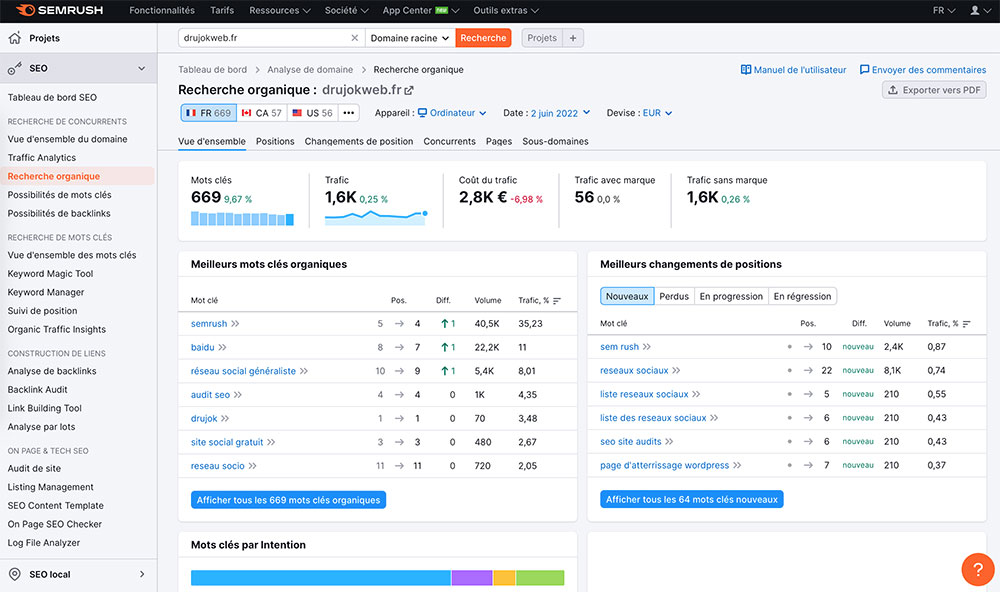
Task: Open the Sous-domaines tab
Action: [555, 141]
